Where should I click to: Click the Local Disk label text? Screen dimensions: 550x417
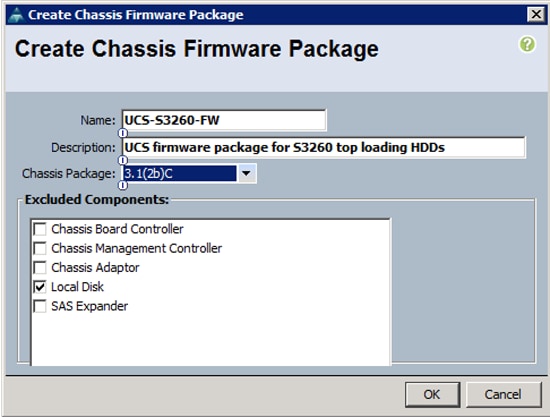[77, 287]
